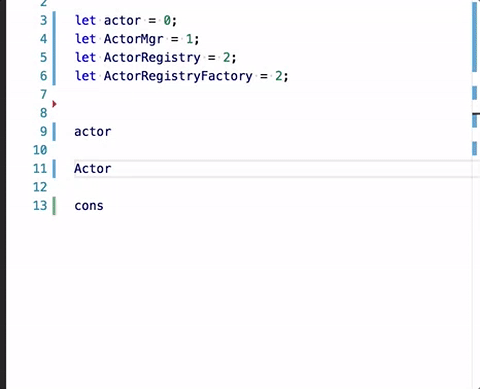Image resolution: width=480 pixels, height=389 pixels.
Task: Click line number 7 in the gutter
Action: (44, 94)
